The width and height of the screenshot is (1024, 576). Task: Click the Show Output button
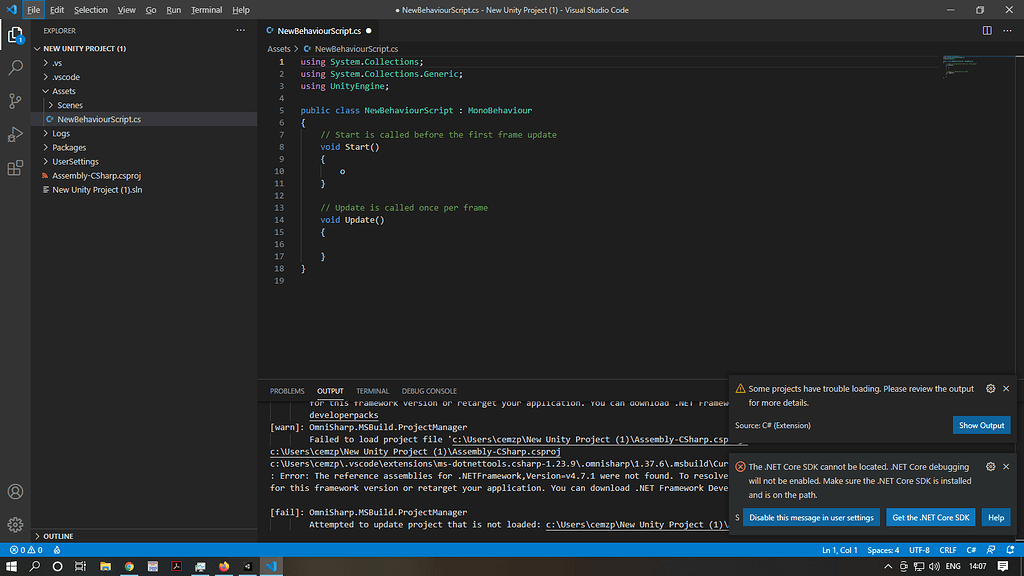[981, 425]
